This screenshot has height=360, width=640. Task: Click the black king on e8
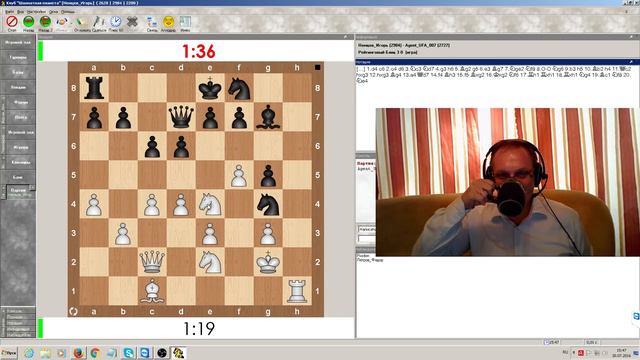pyautogui.click(x=210, y=88)
